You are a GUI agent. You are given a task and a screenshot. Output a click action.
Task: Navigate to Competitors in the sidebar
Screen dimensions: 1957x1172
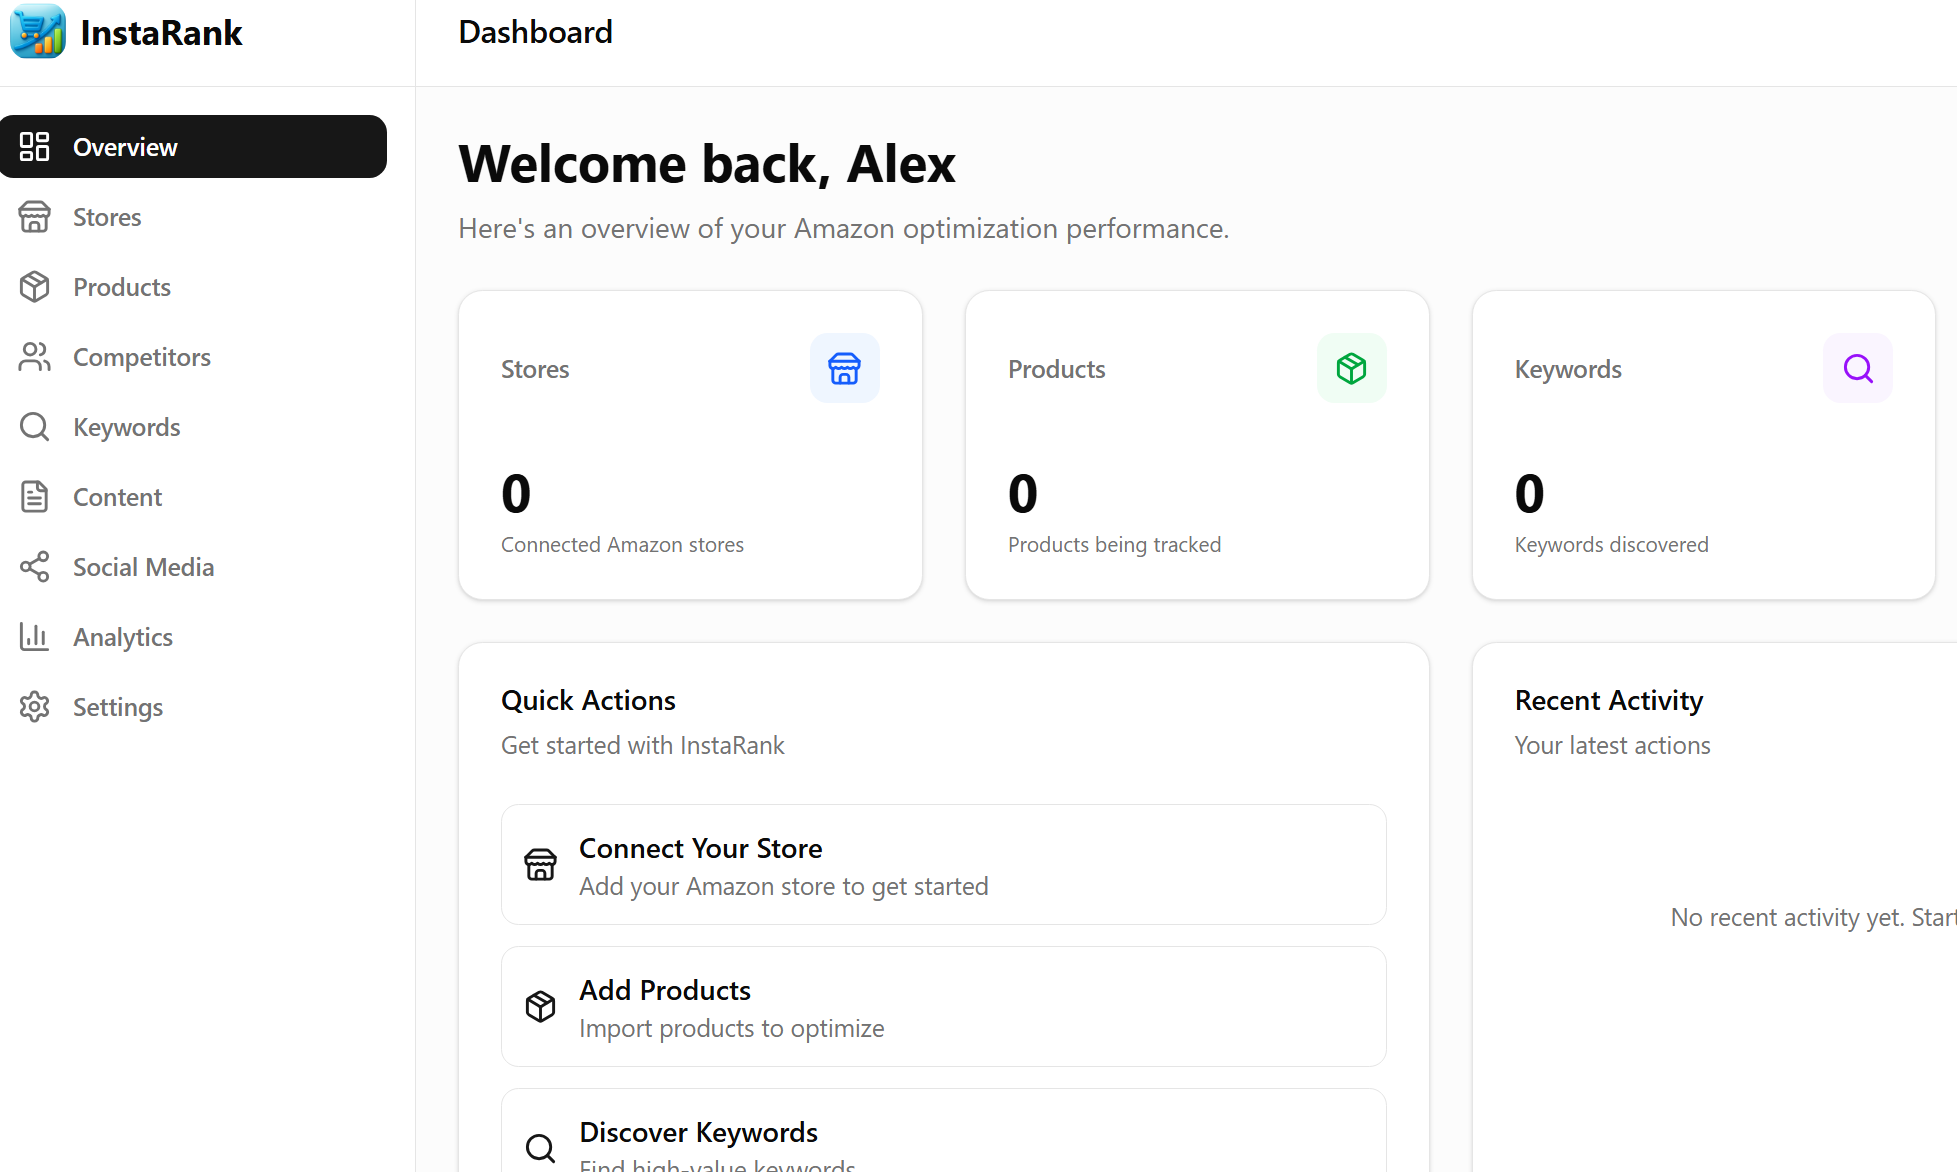pos(141,357)
